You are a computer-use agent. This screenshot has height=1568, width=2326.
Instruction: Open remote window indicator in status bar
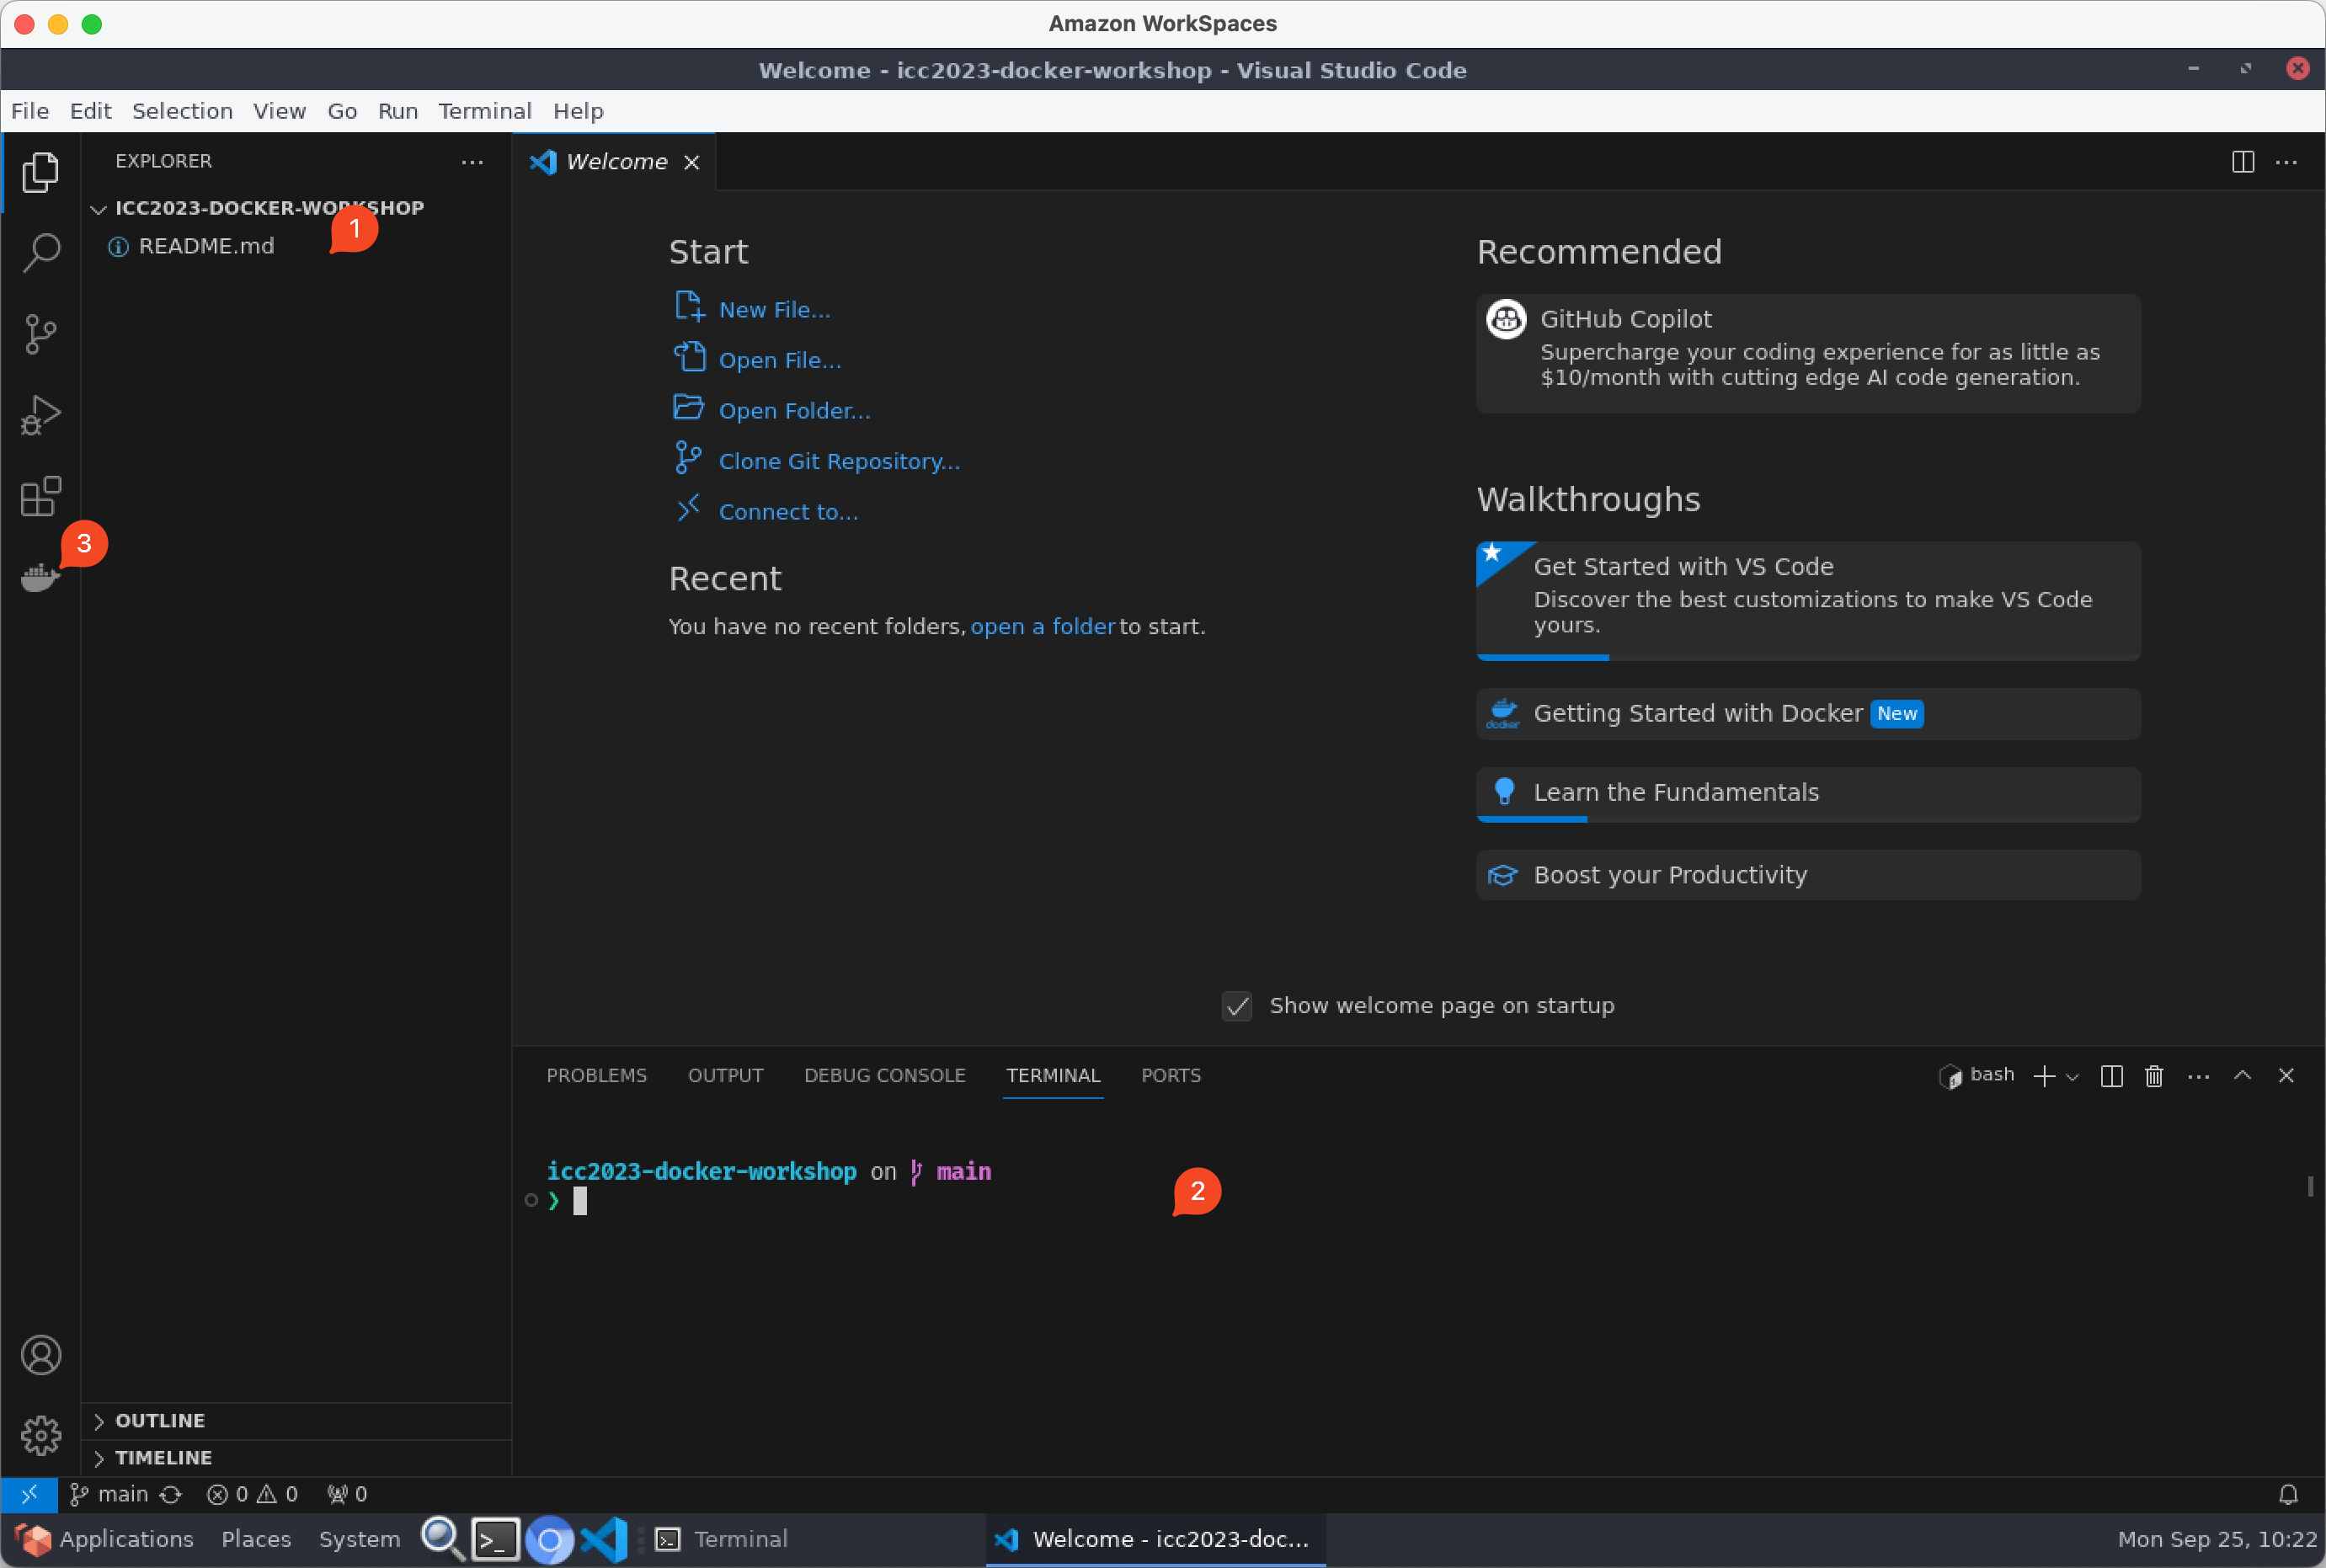[29, 1494]
